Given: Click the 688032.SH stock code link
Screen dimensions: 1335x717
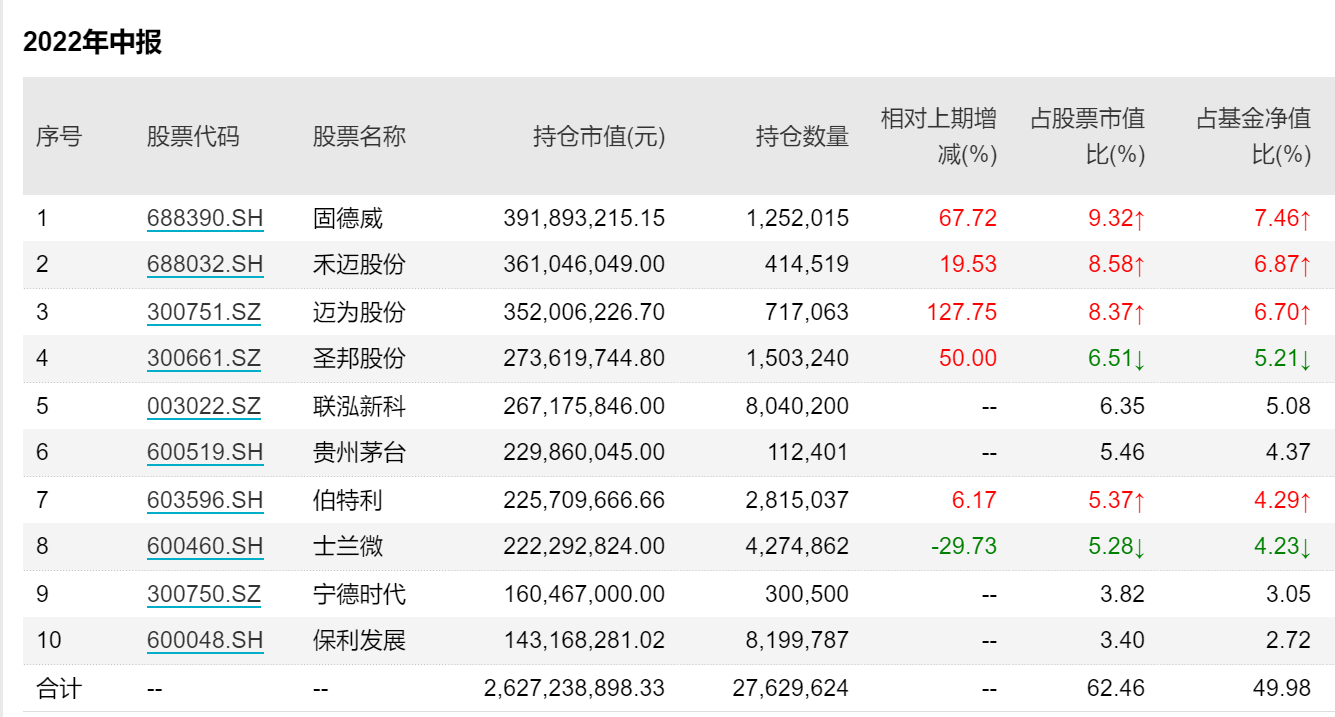Looking at the screenshot, I should 205,265.
